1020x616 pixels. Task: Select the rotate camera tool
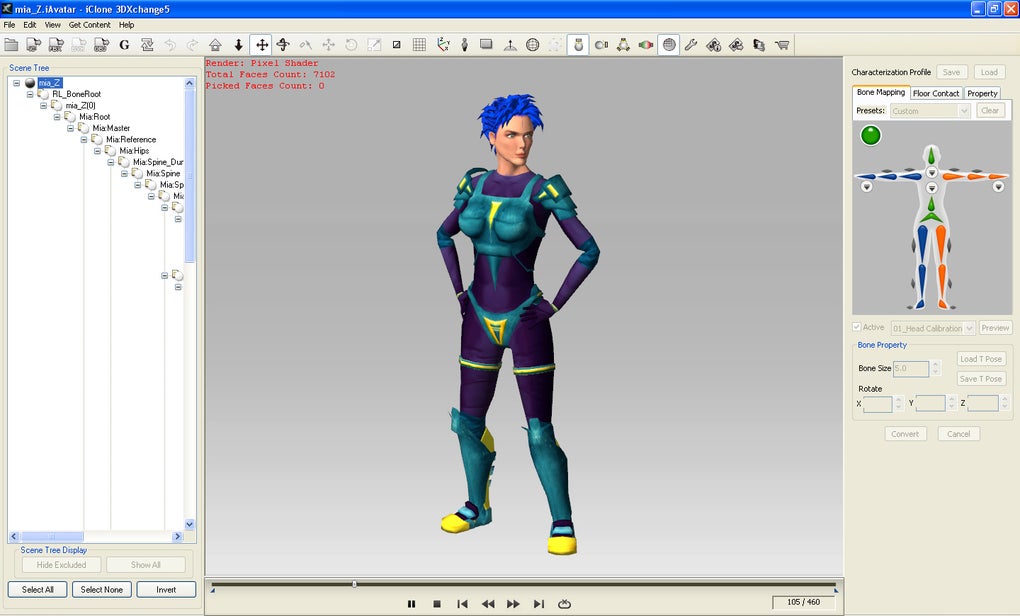click(x=283, y=45)
